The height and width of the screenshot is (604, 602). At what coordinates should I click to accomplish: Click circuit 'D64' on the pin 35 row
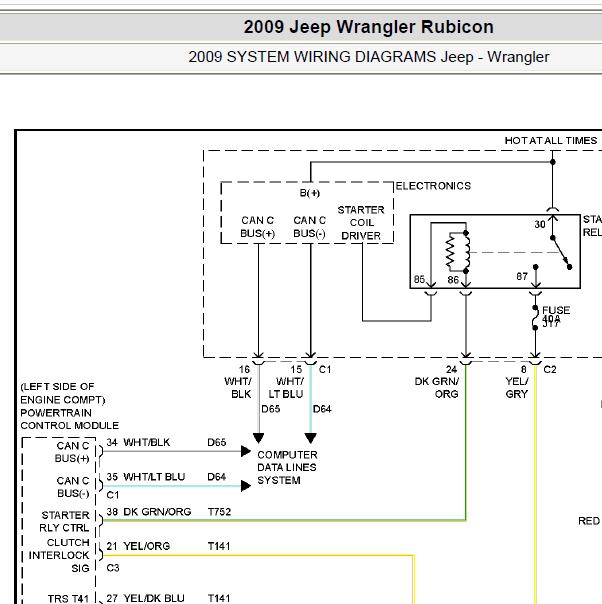(x=216, y=477)
